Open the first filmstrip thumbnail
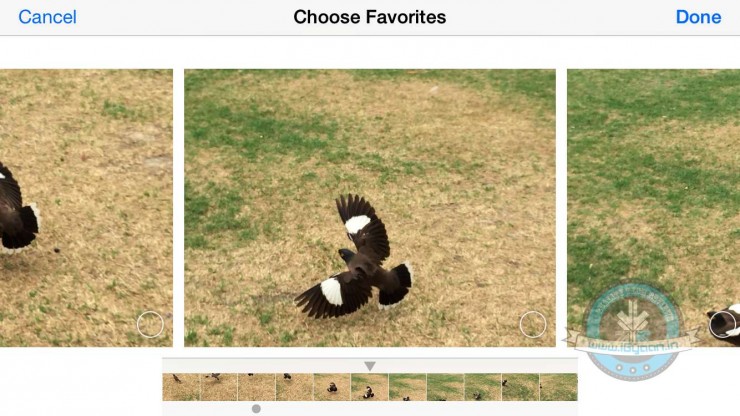This screenshot has height=416, width=740. (x=181, y=387)
